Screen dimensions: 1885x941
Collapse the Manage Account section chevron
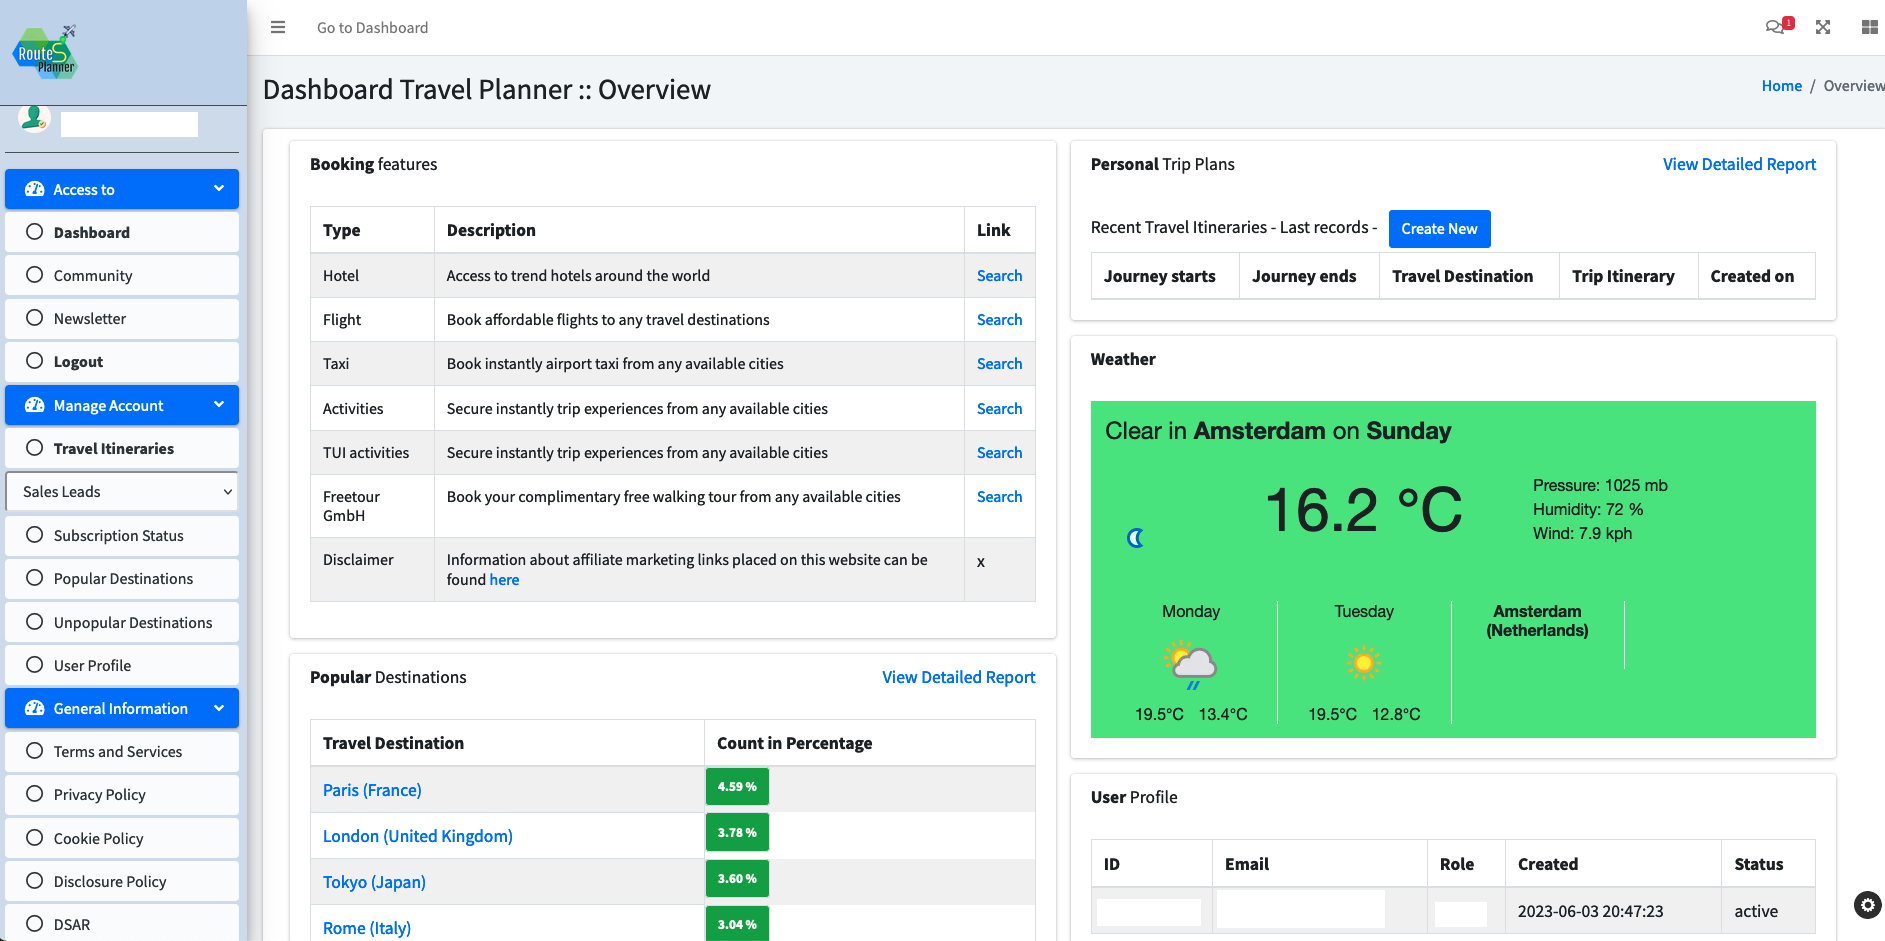point(219,405)
